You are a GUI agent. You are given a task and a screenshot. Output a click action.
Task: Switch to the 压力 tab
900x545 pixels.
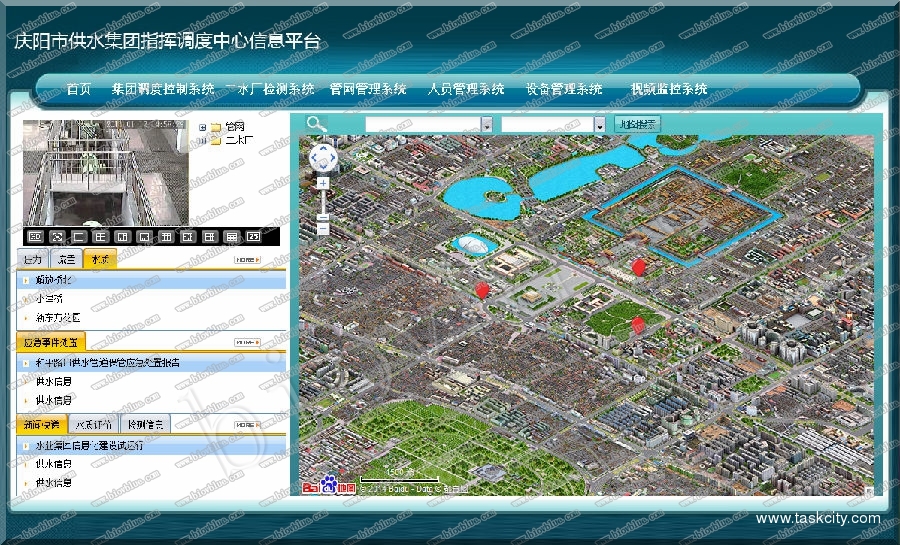pyautogui.click(x=33, y=259)
